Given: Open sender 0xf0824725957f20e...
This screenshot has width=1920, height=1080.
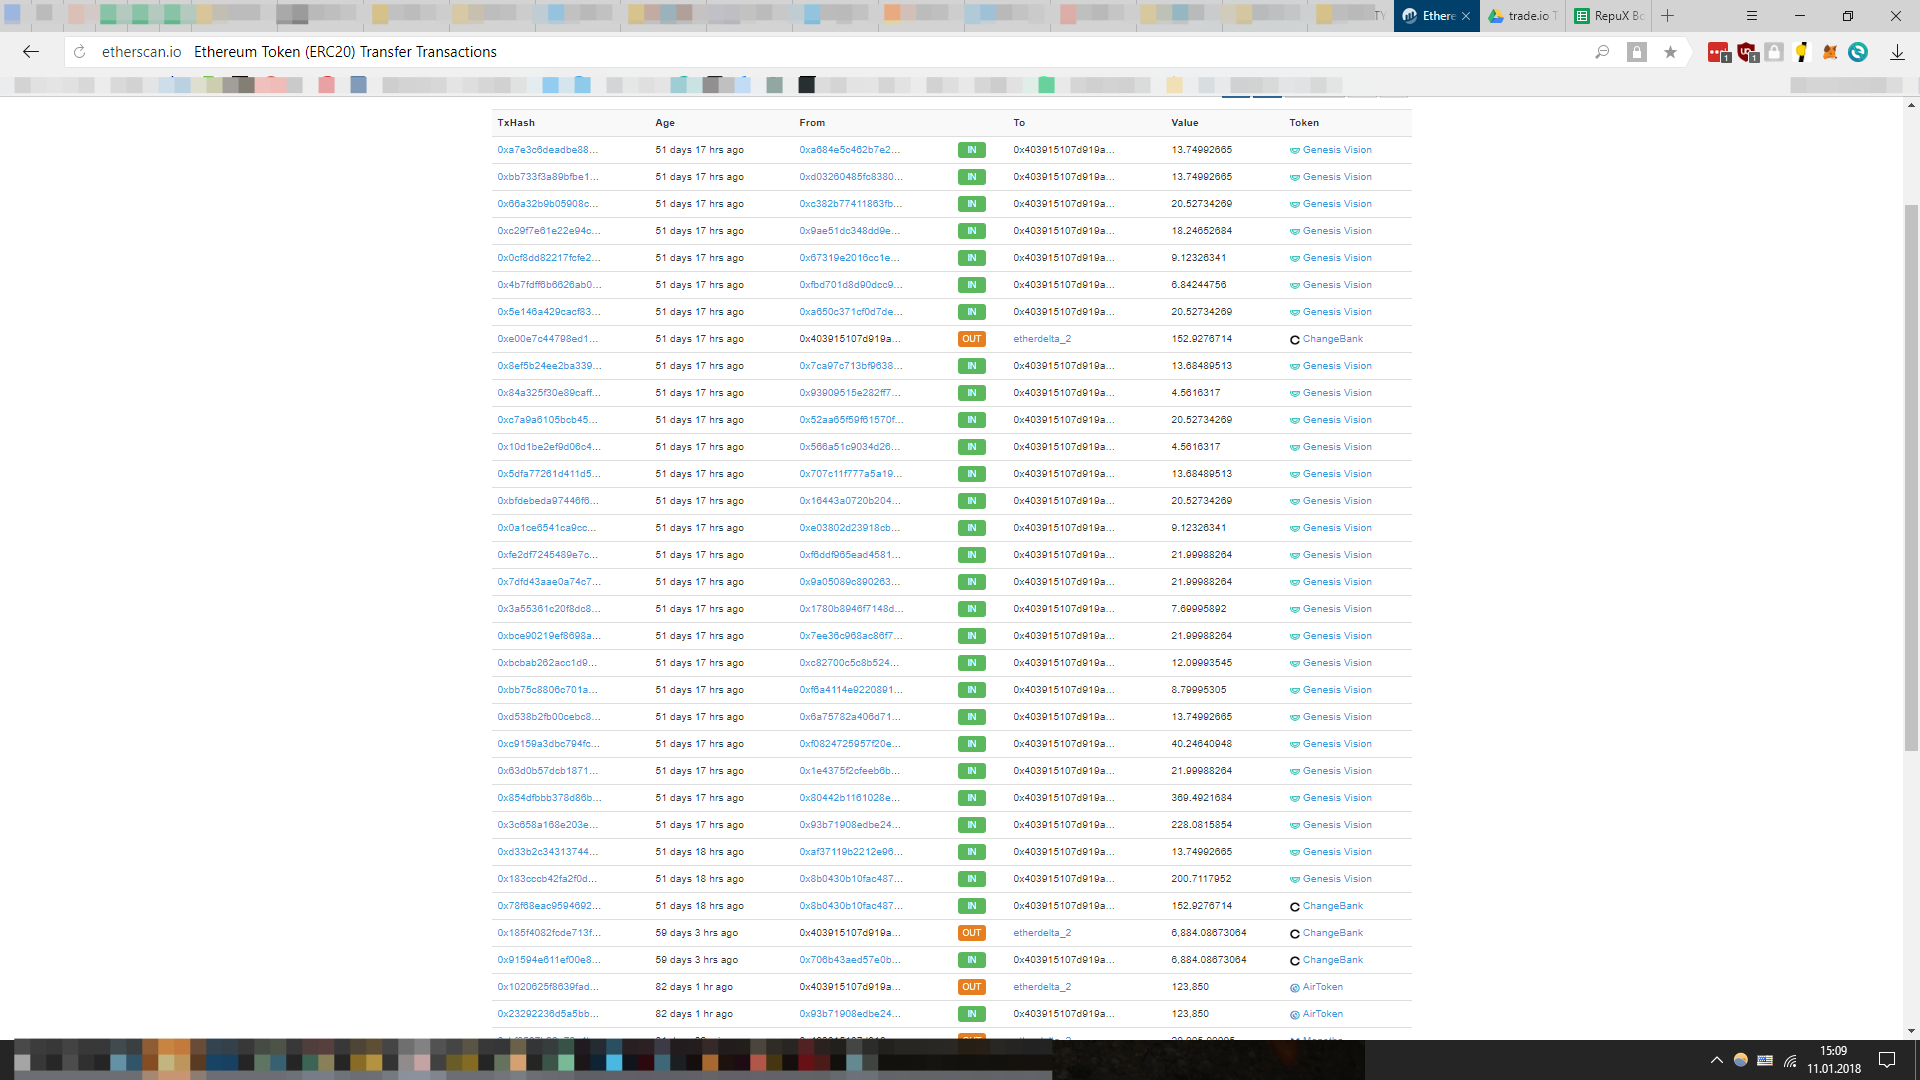Looking at the screenshot, I should pyautogui.click(x=849, y=744).
